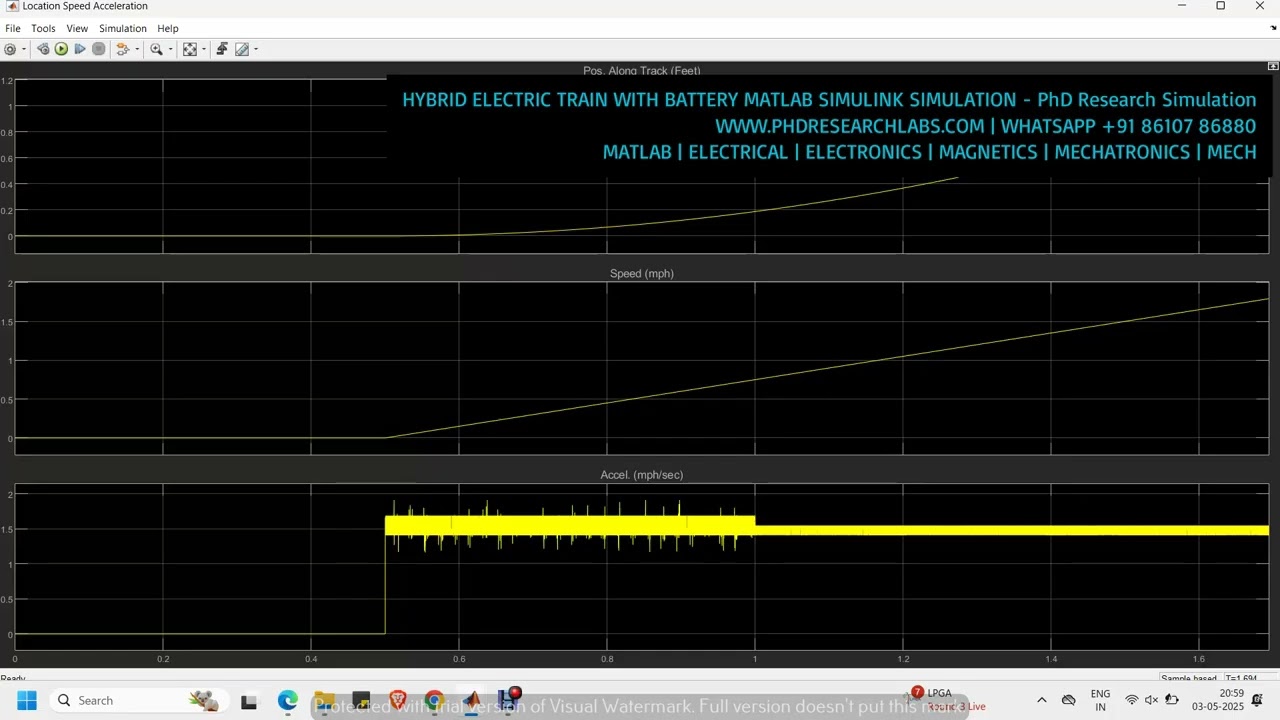This screenshot has height=720, width=1280.
Task: Open scope Configuration Properties gear icon
Action: click(10, 49)
